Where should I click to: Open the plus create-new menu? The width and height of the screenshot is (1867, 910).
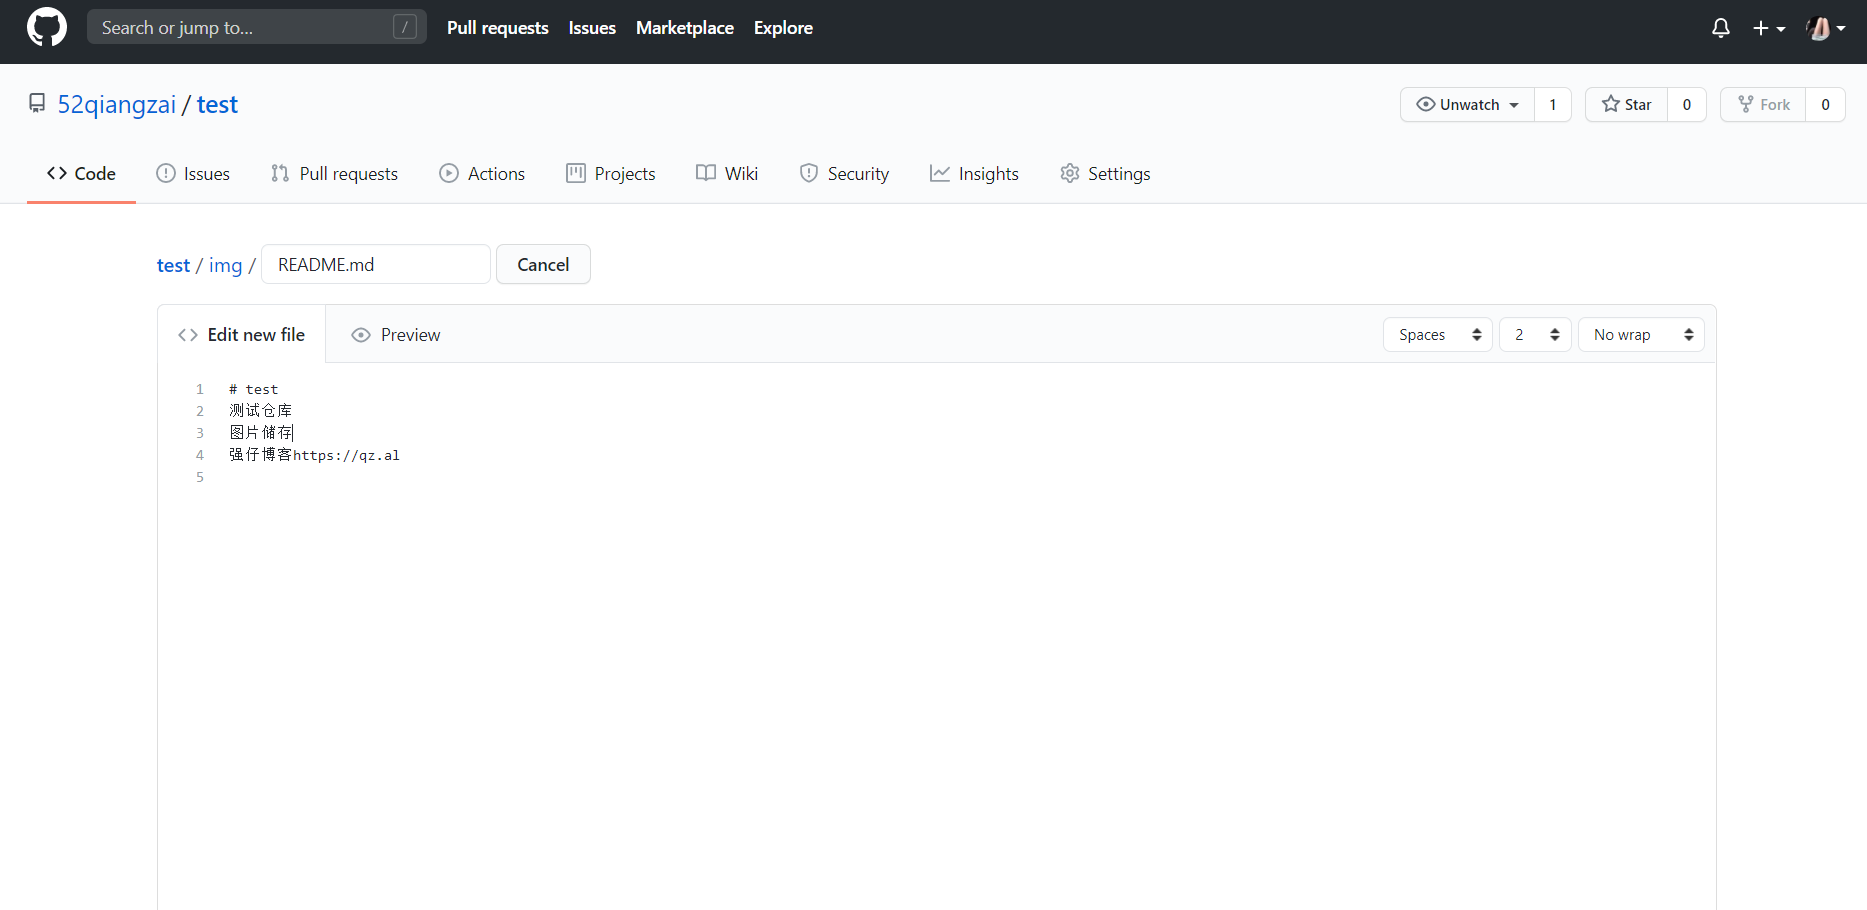pos(1768,28)
